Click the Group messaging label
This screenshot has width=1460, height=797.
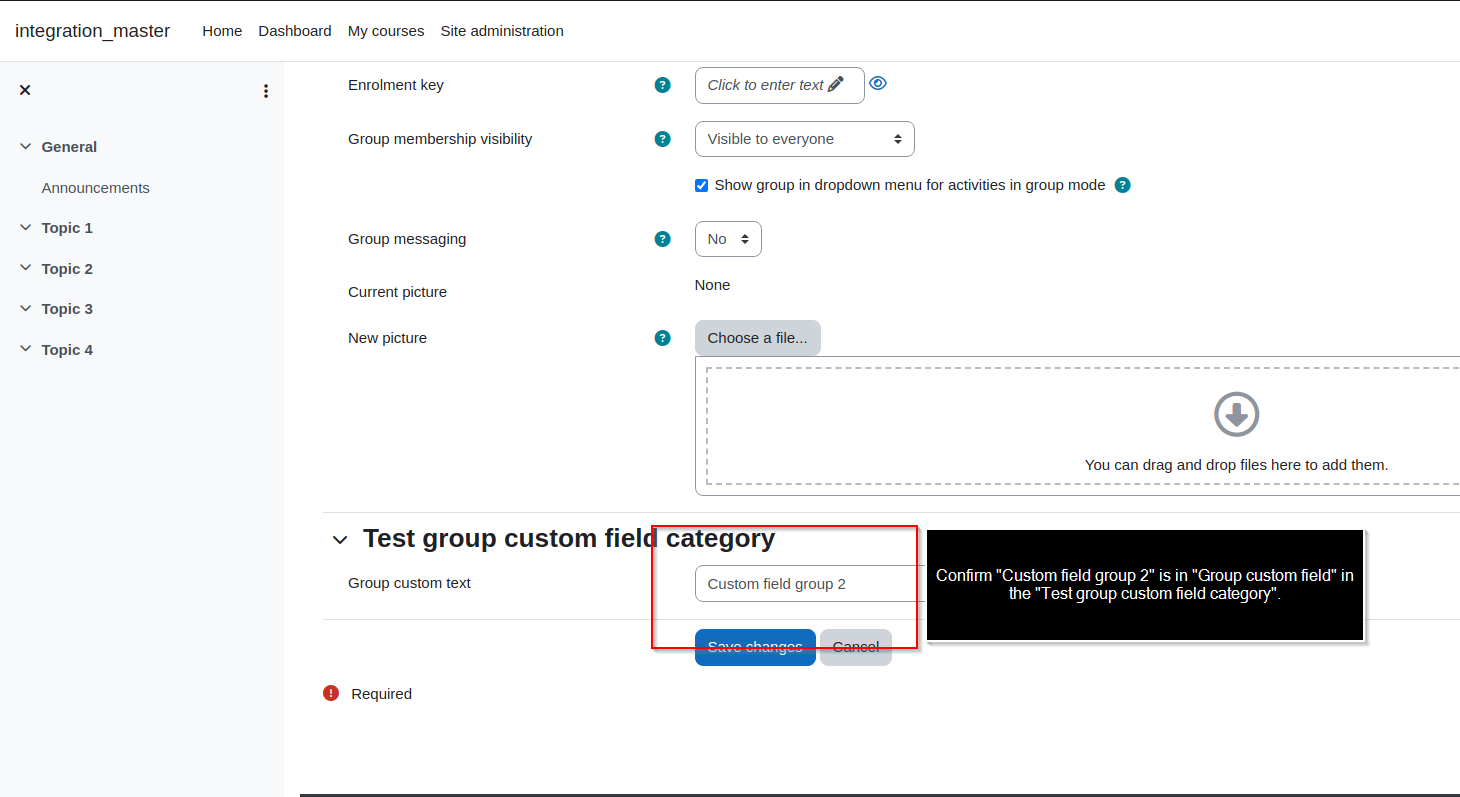tap(407, 239)
